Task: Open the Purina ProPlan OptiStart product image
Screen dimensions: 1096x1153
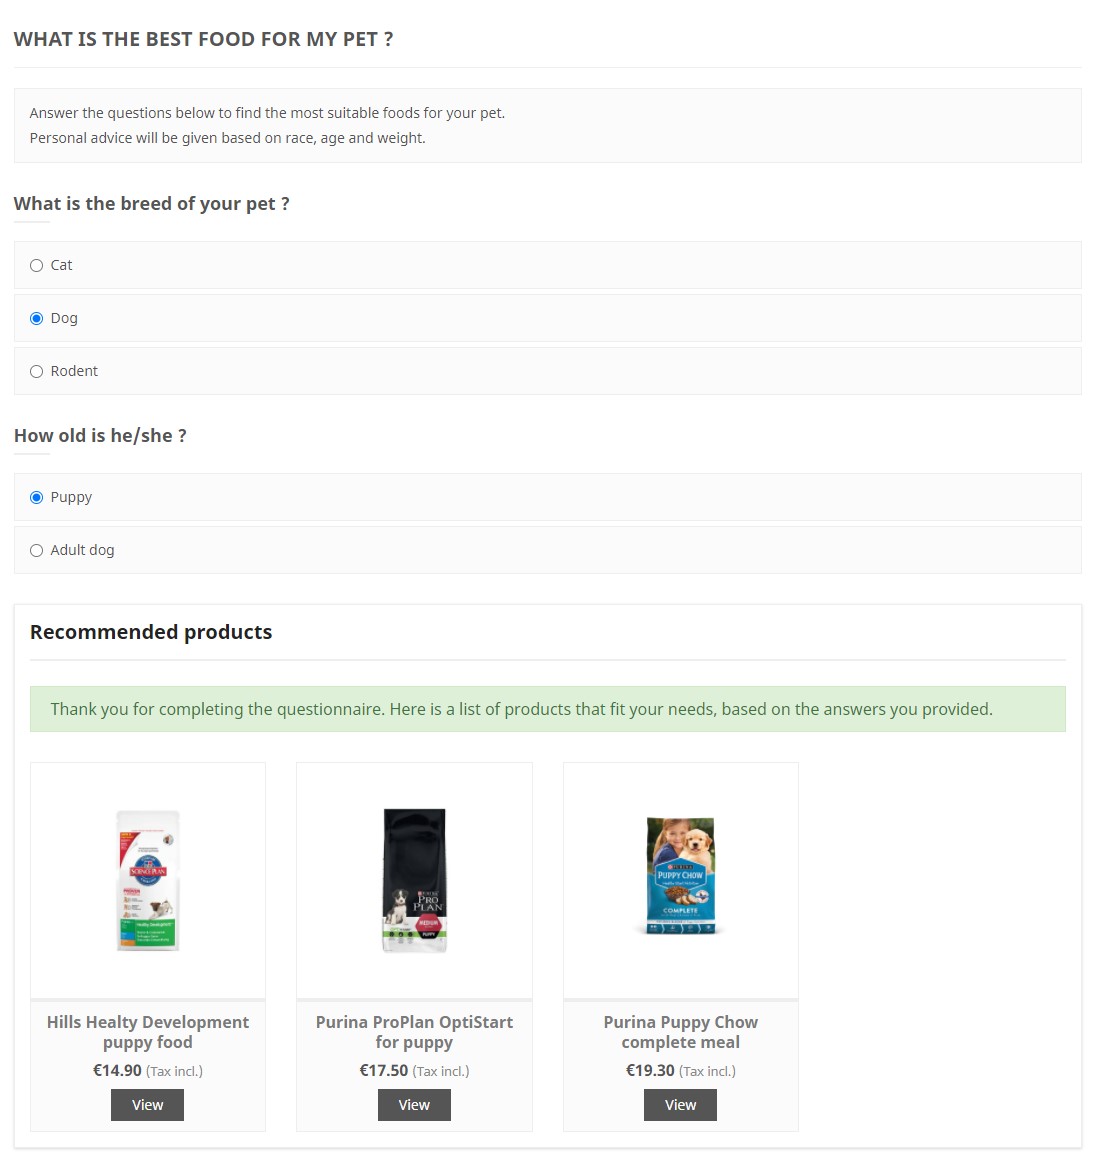Action: pyautogui.click(x=414, y=880)
